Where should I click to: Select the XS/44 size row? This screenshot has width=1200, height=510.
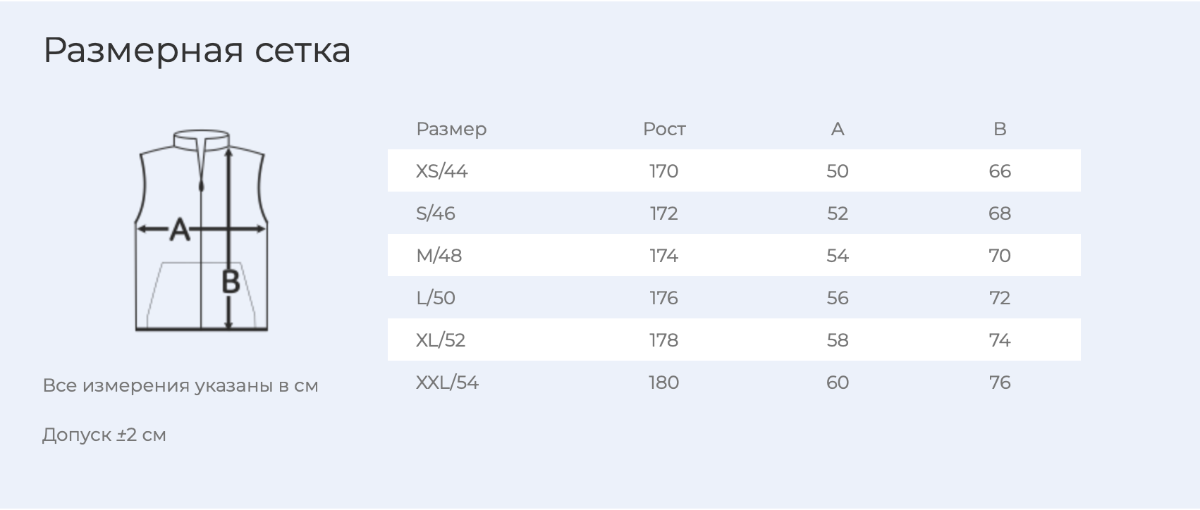tap(734, 171)
